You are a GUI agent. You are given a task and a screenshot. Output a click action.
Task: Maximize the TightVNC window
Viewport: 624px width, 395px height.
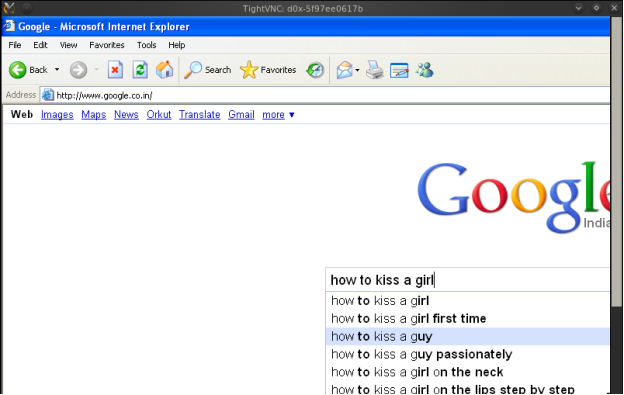click(597, 8)
